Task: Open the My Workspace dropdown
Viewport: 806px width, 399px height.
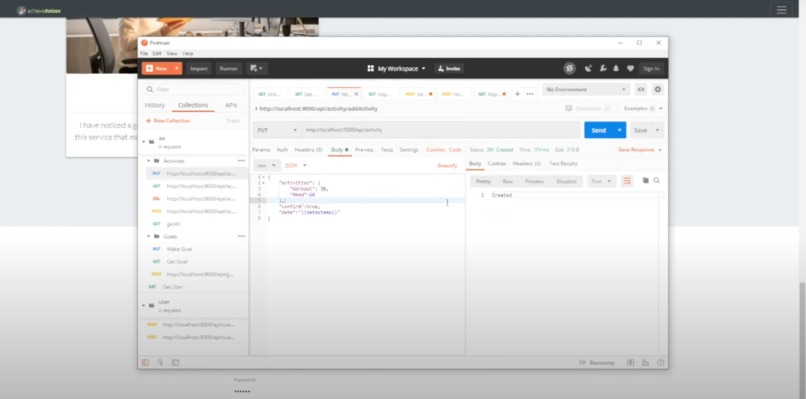Action: (x=396, y=68)
